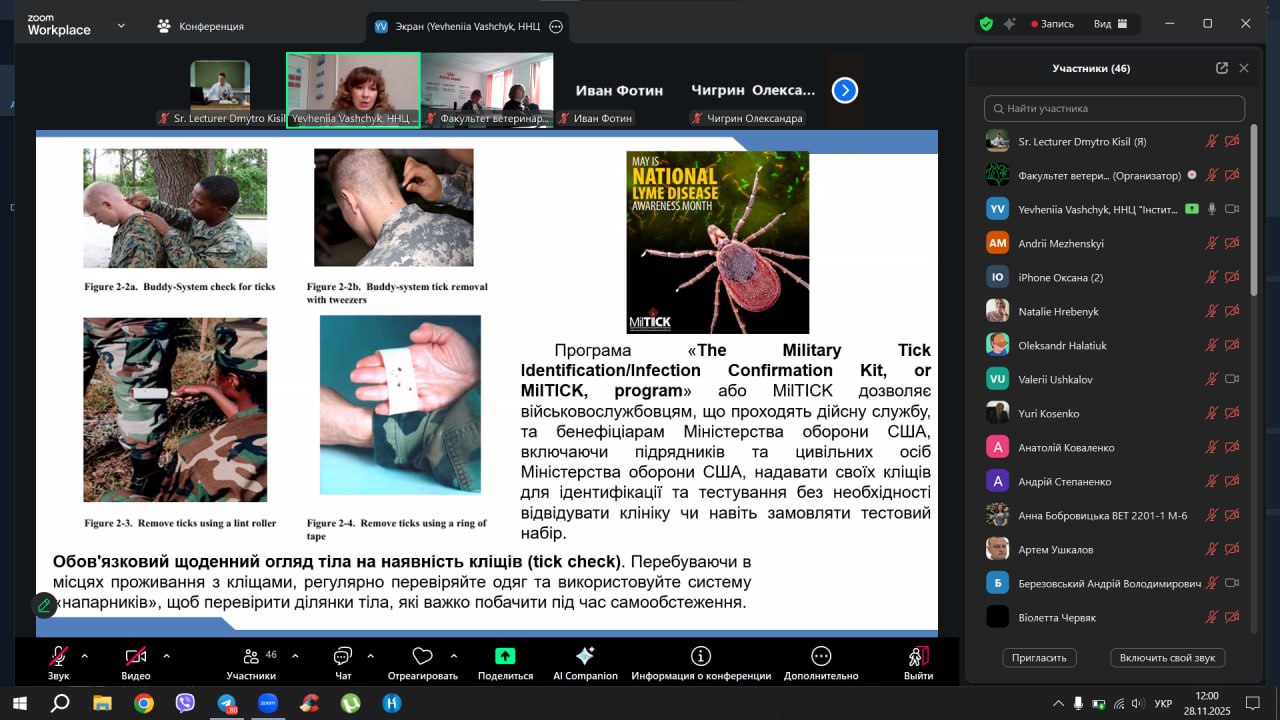Viewport: 1280px width, 720px height.
Task: Click the conference information icon
Action: click(x=700, y=656)
